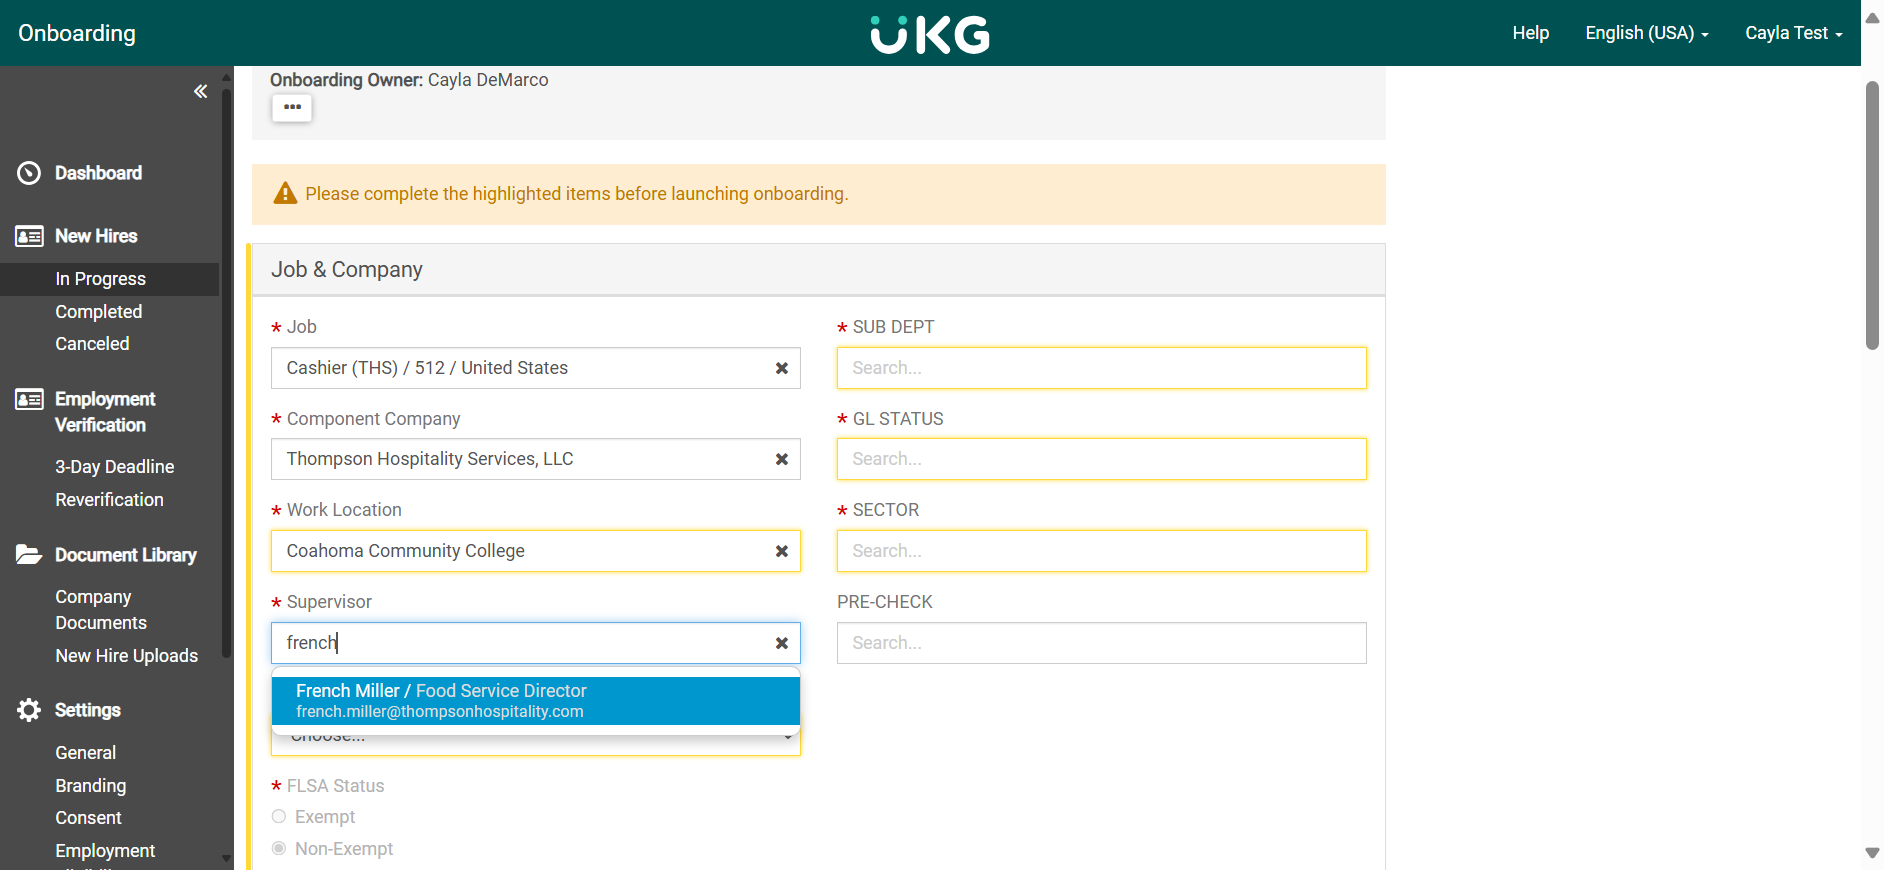Open Employment Verification section
This screenshot has height=870, width=1884.
tap(105, 412)
